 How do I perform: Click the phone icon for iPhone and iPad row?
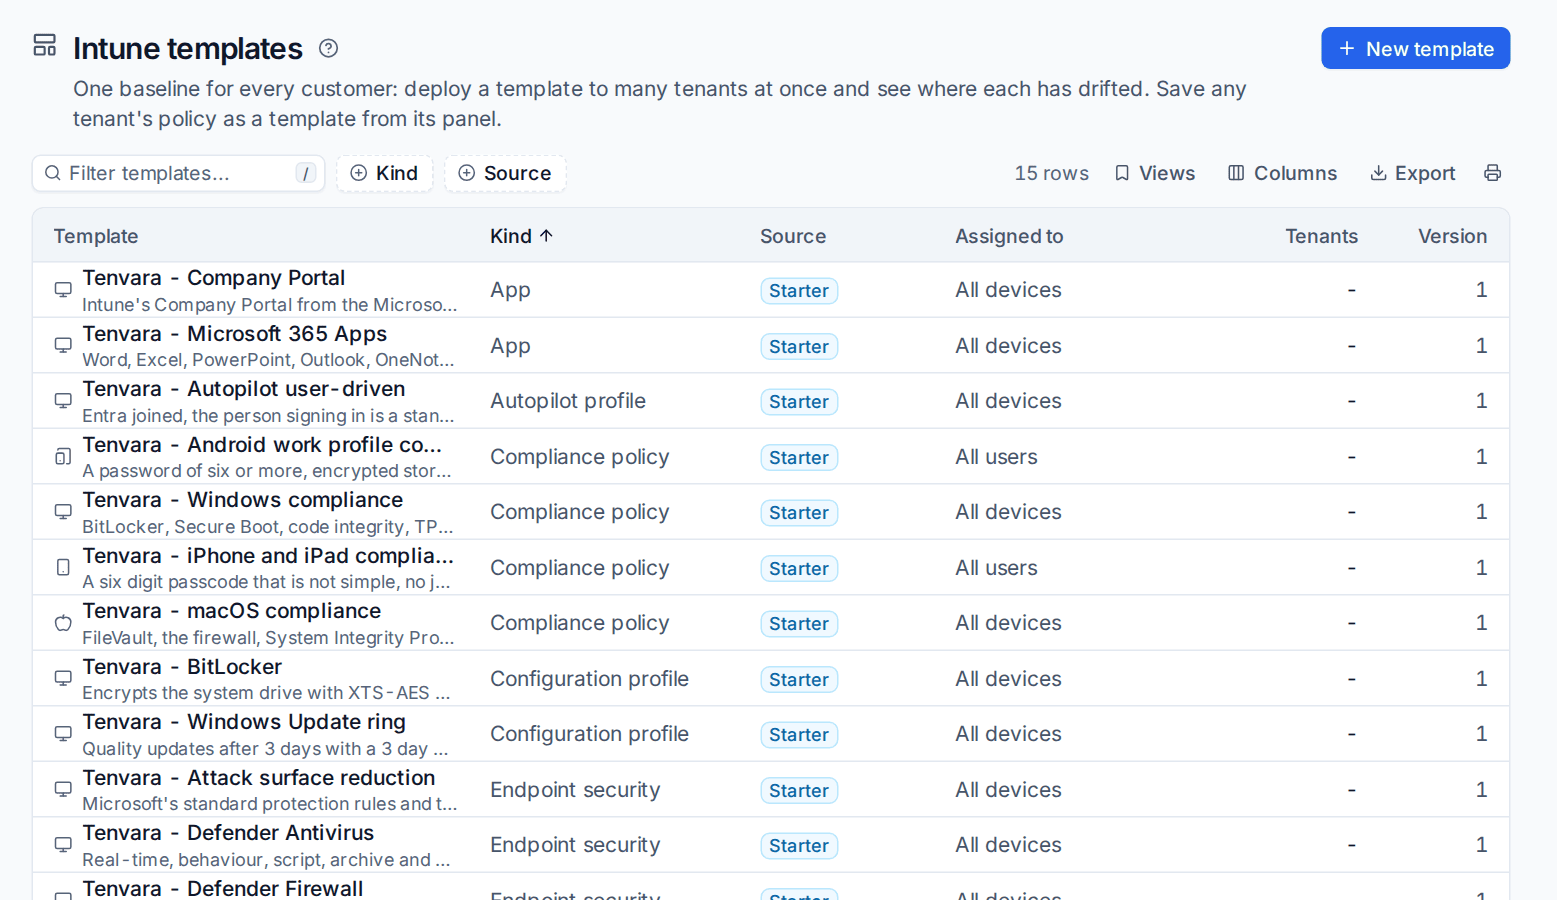pos(63,568)
